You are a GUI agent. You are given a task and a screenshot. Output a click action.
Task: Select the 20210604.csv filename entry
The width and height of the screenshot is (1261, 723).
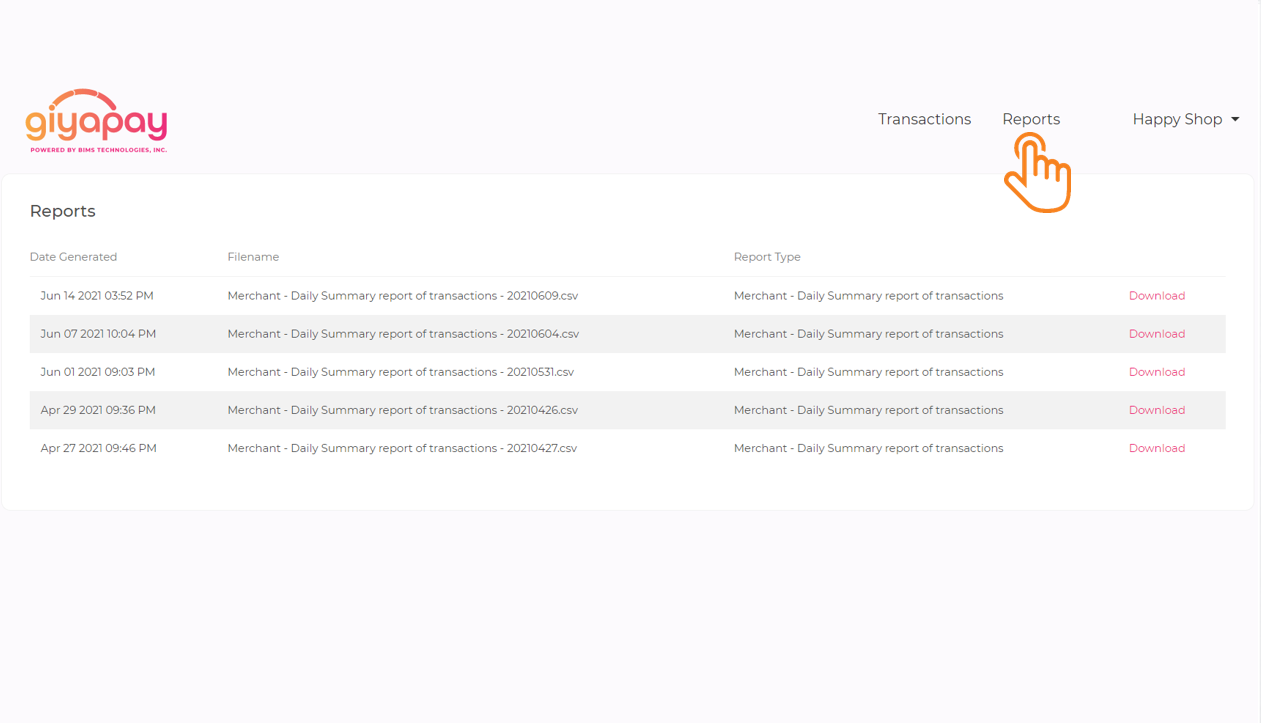click(402, 334)
